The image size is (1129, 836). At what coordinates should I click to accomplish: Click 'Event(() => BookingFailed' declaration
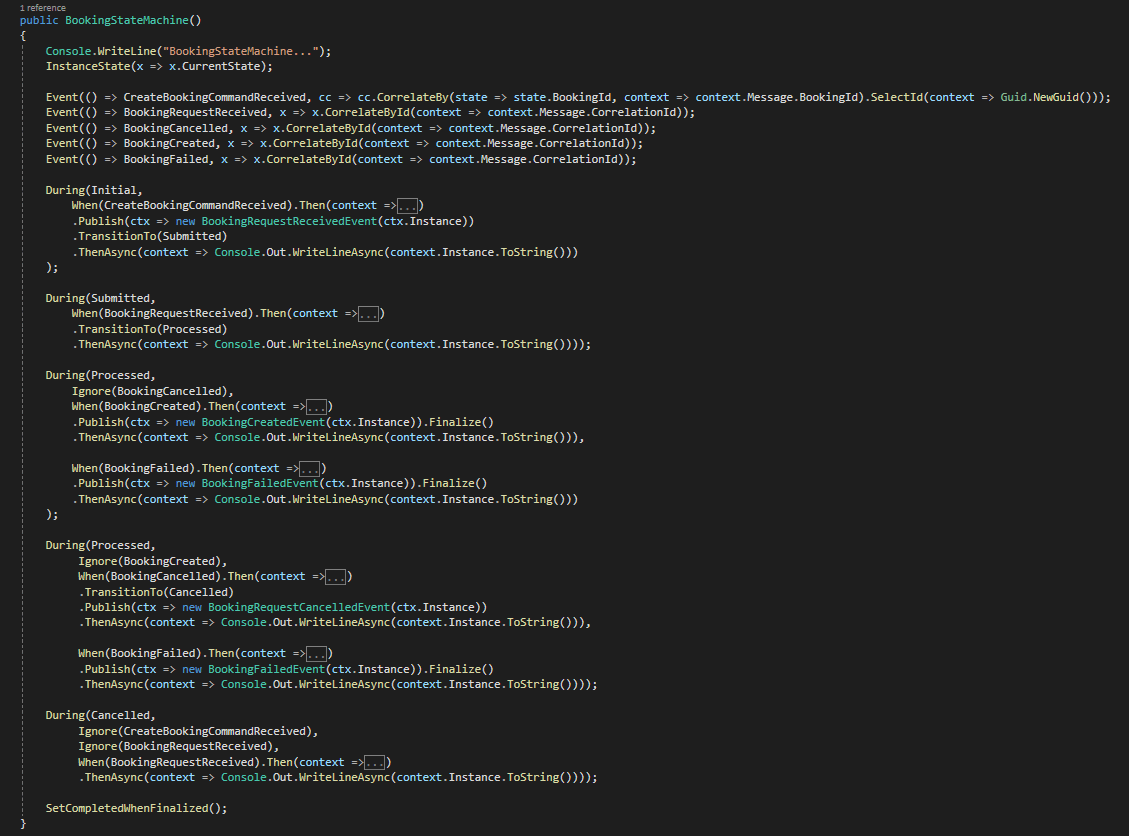tap(127, 159)
